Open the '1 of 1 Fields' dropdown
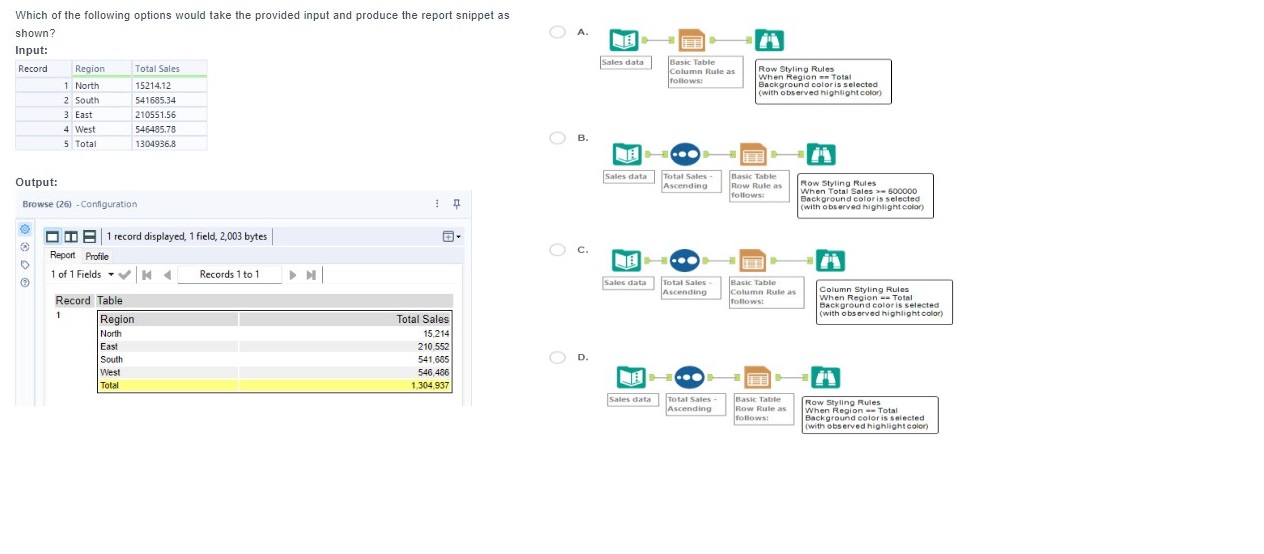 (82, 274)
